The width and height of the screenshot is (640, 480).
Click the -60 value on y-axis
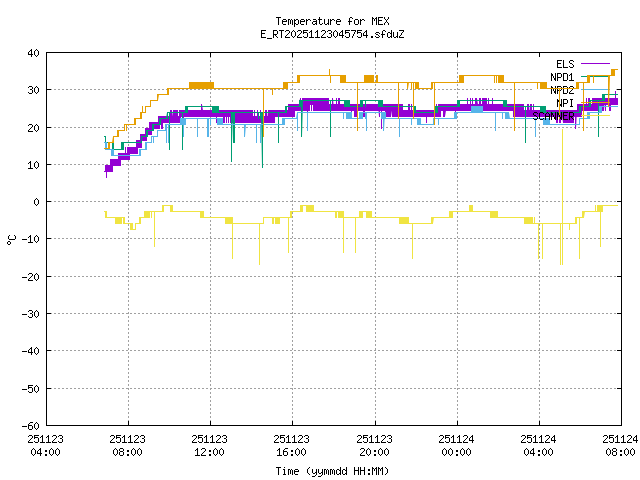click(x=30, y=425)
